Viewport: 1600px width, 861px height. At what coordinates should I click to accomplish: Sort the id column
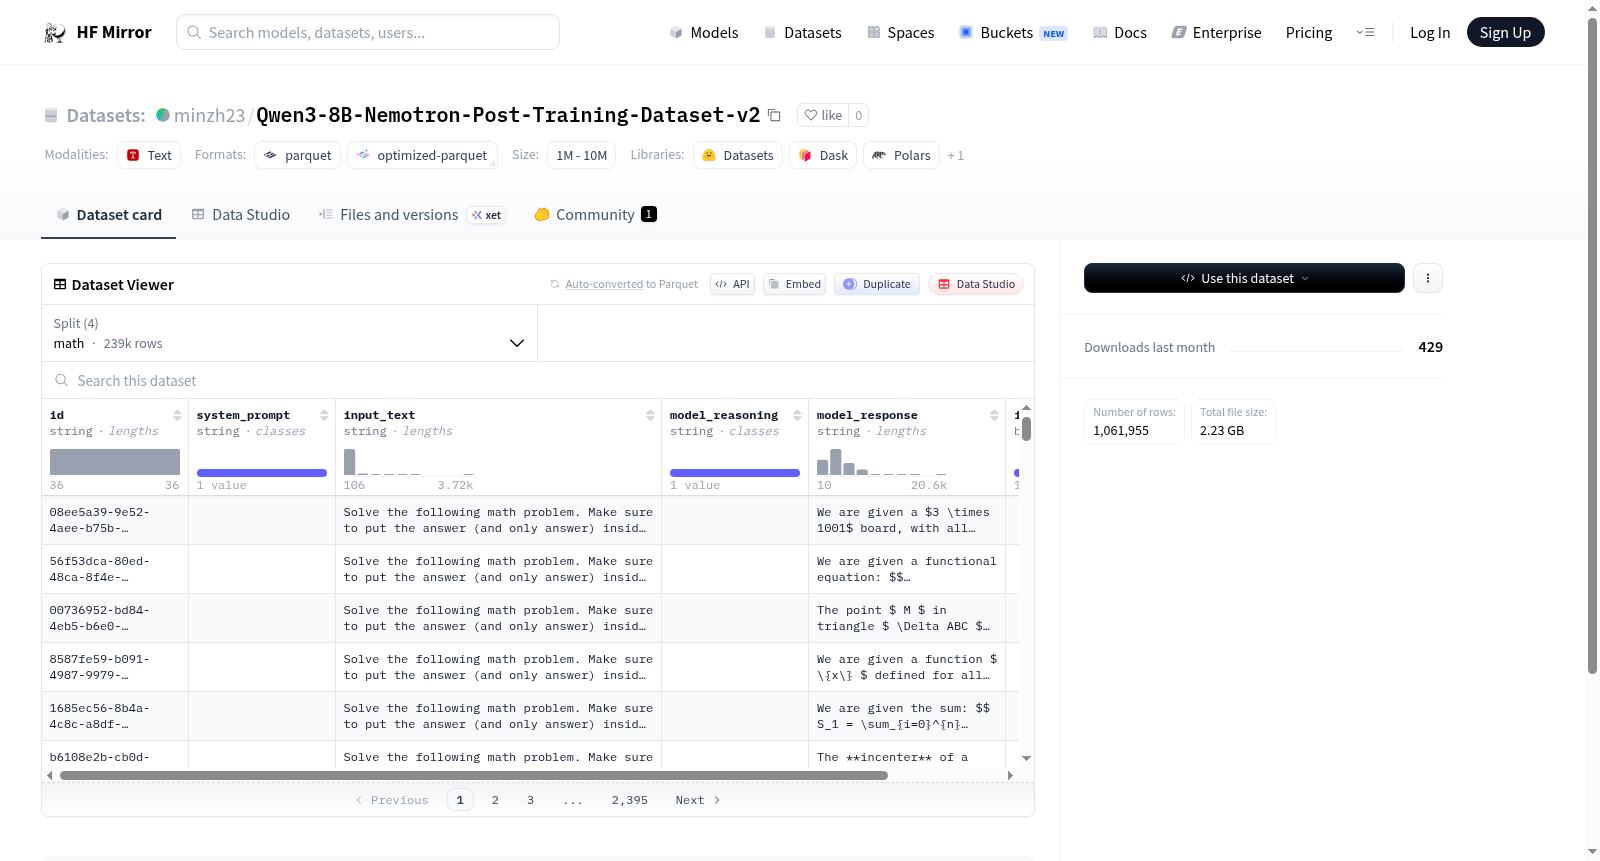tap(177, 415)
